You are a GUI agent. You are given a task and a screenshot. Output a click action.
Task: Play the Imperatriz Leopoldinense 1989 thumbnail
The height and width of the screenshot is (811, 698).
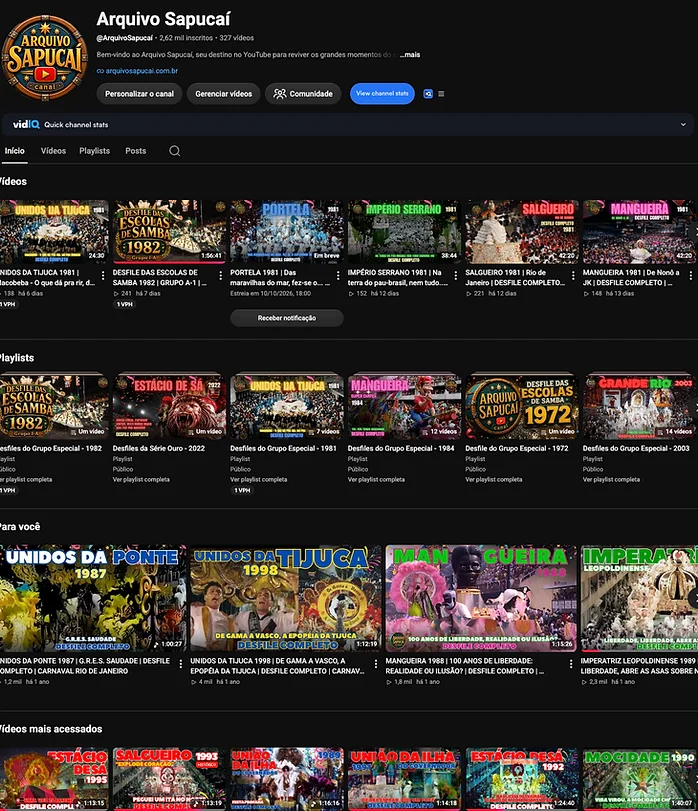point(639,598)
